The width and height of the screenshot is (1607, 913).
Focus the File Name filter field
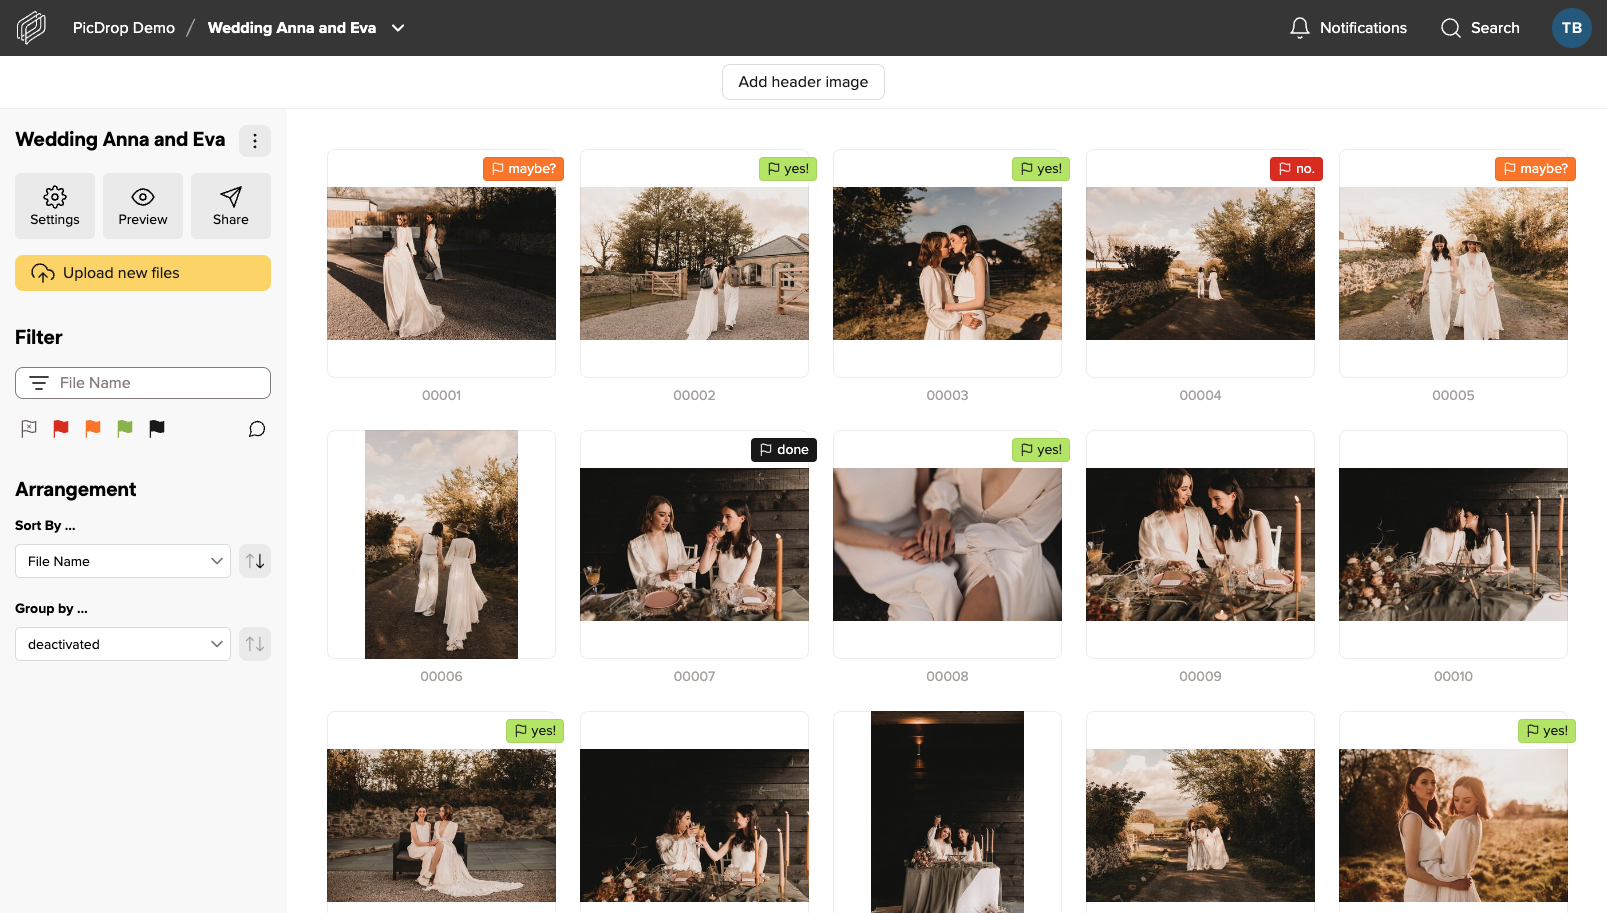point(143,383)
